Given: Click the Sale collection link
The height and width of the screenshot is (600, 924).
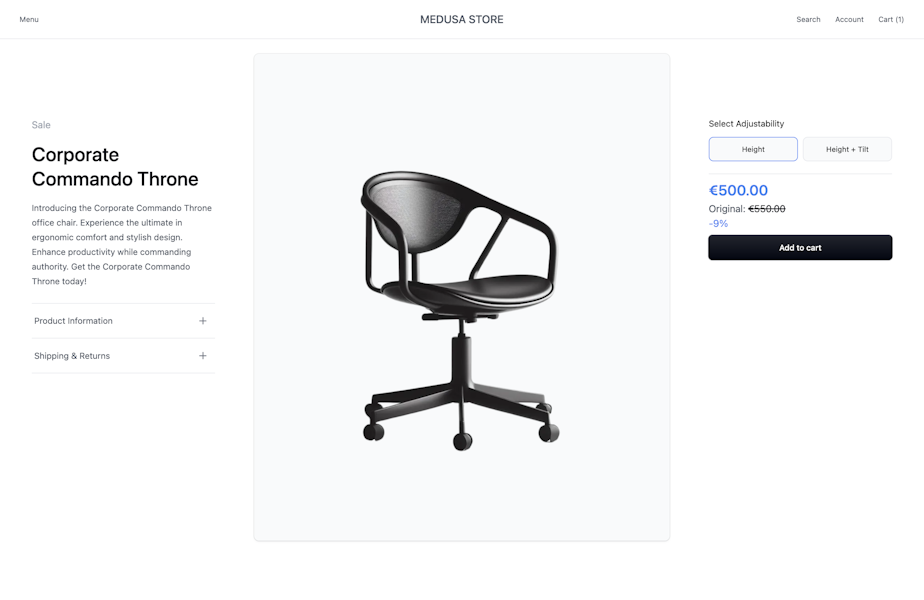Looking at the screenshot, I should [41, 125].
